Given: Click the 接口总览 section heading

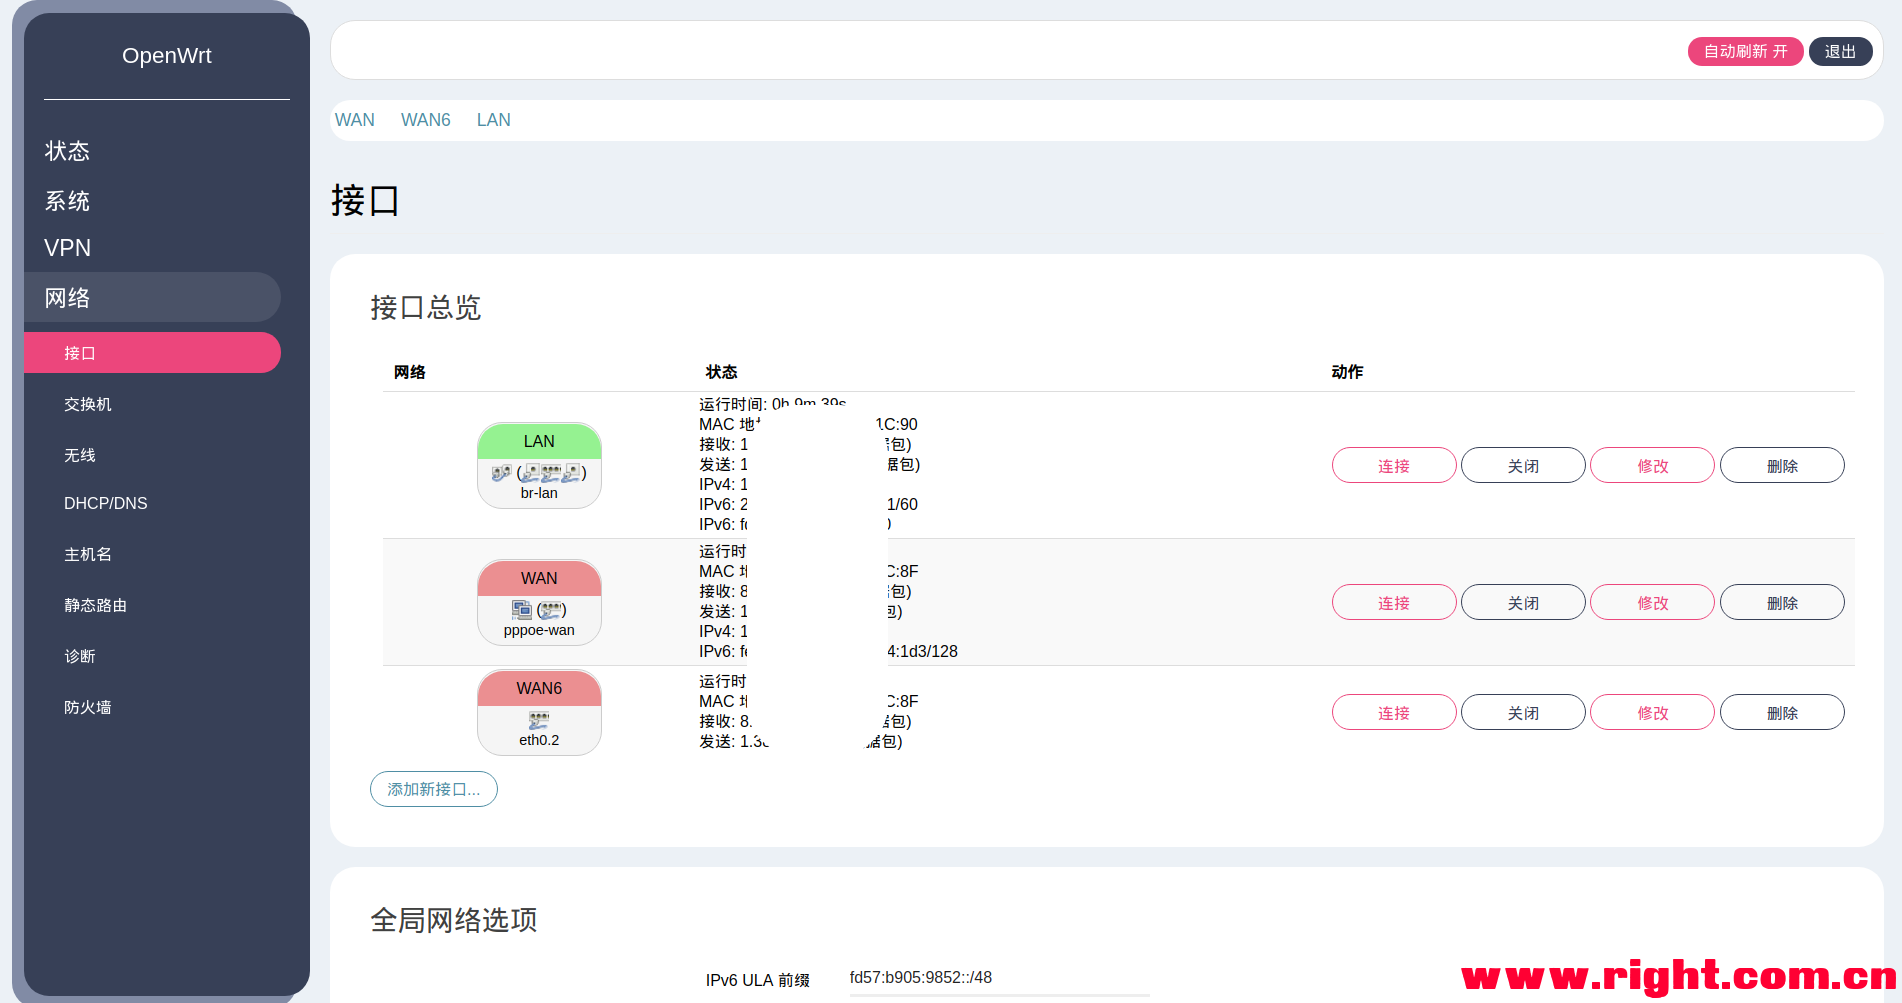Looking at the screenshot, I should pyautogui.click(x=426, y=307).
